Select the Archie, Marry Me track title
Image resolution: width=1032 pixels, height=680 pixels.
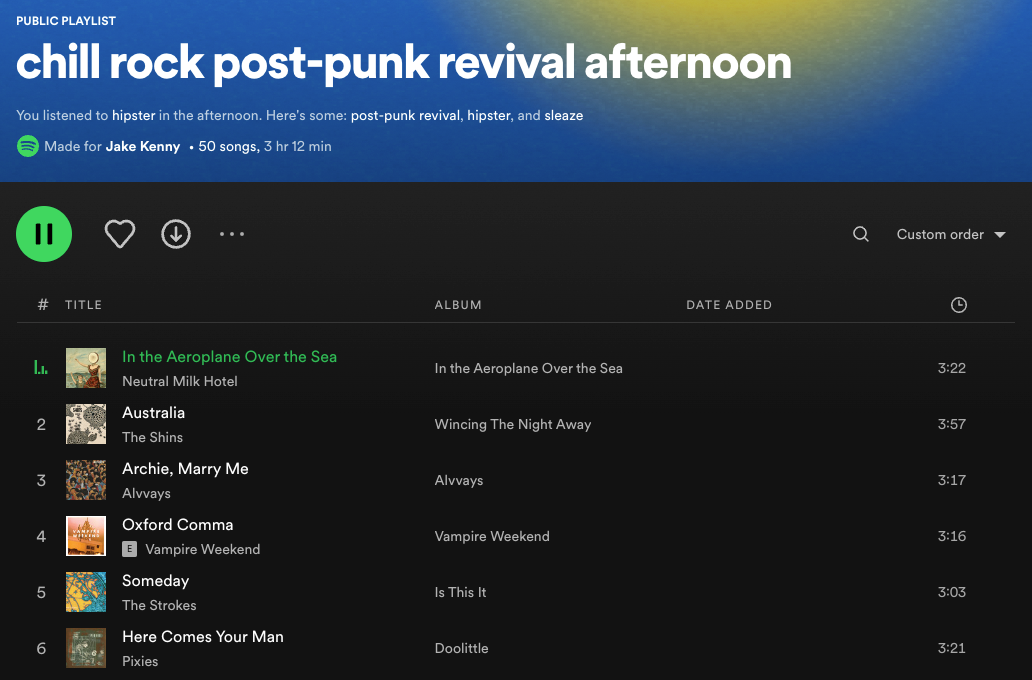coord(185,468)
